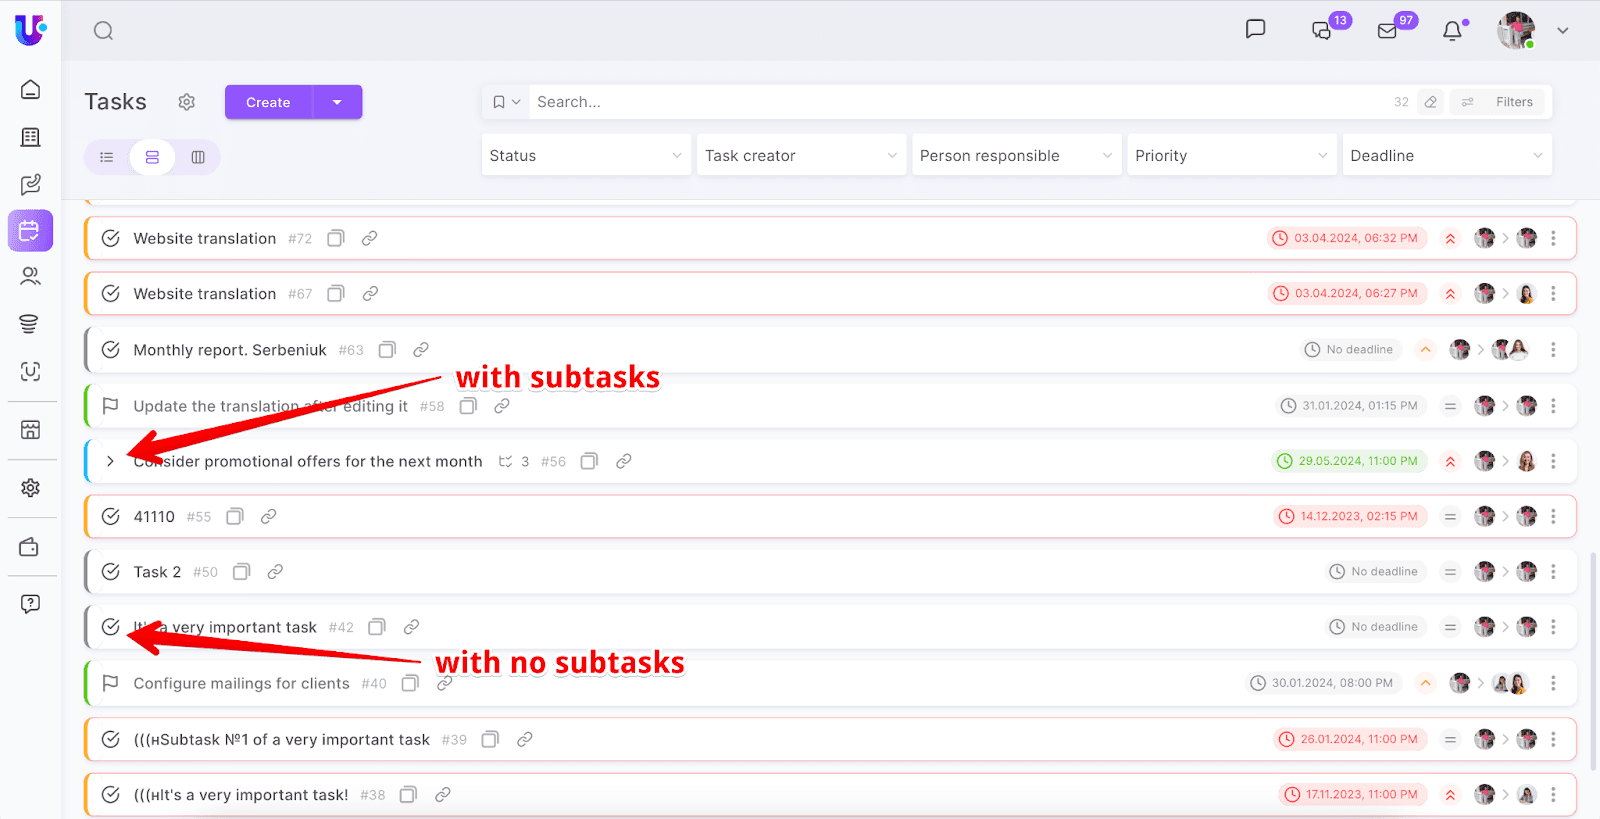
Task: Open the mail inbox with 97 badge
Action: (x=1387, y=31)
